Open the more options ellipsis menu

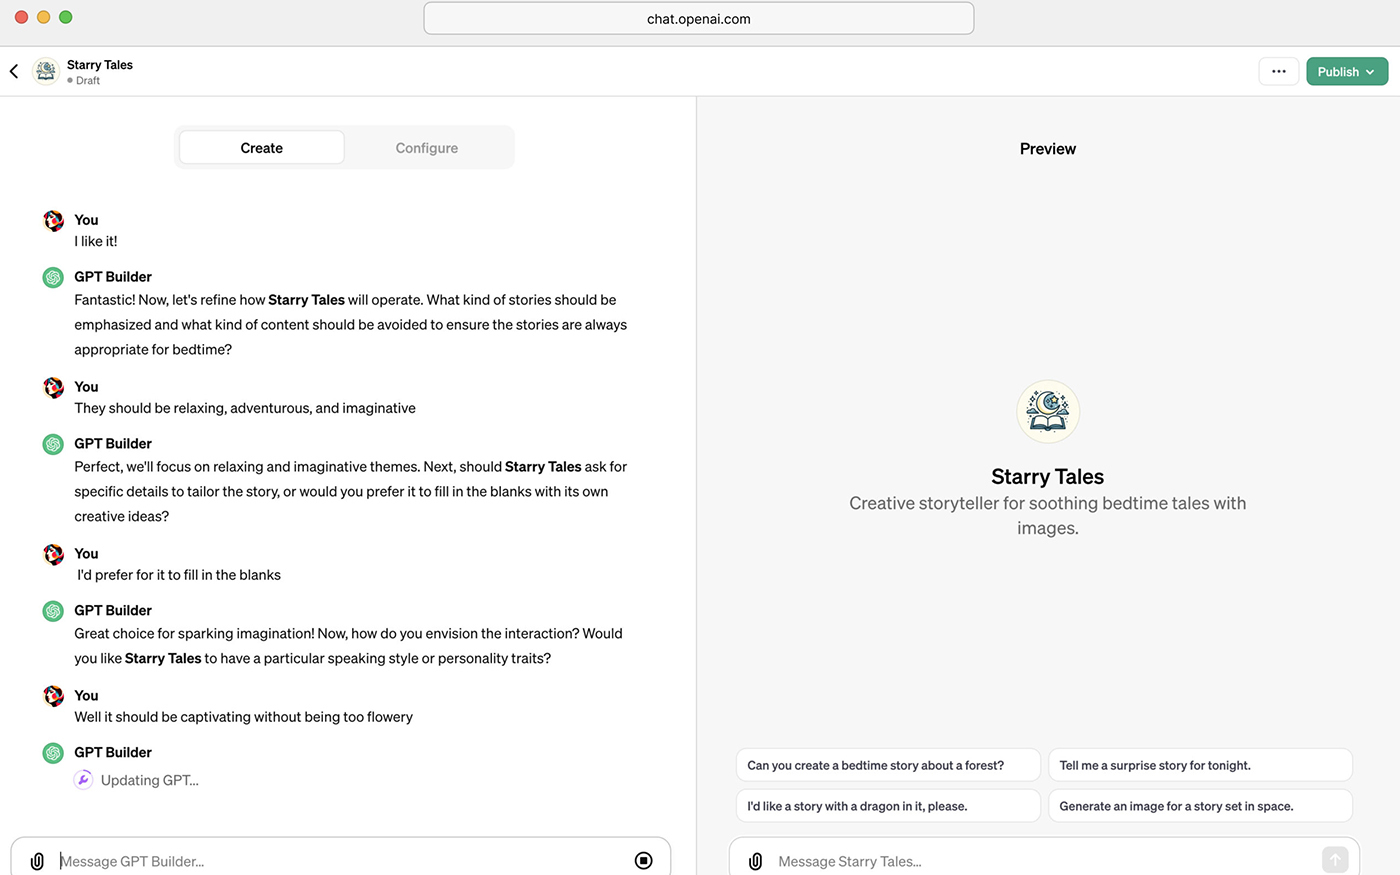pyautogui.click(x=1278, y=71)
